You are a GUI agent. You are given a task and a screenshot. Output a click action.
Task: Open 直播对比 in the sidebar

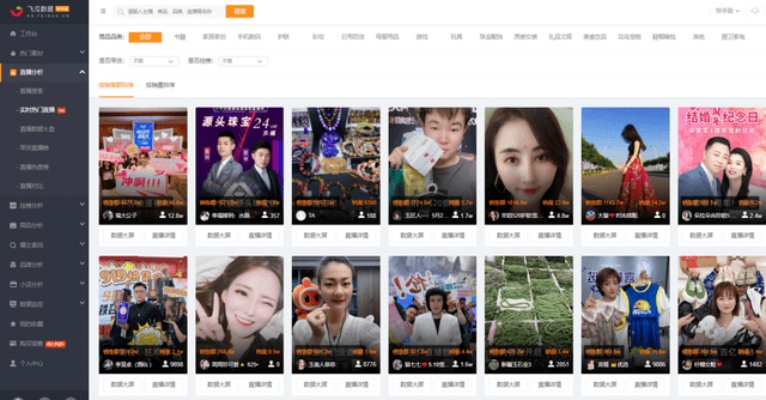click(32, 186)
